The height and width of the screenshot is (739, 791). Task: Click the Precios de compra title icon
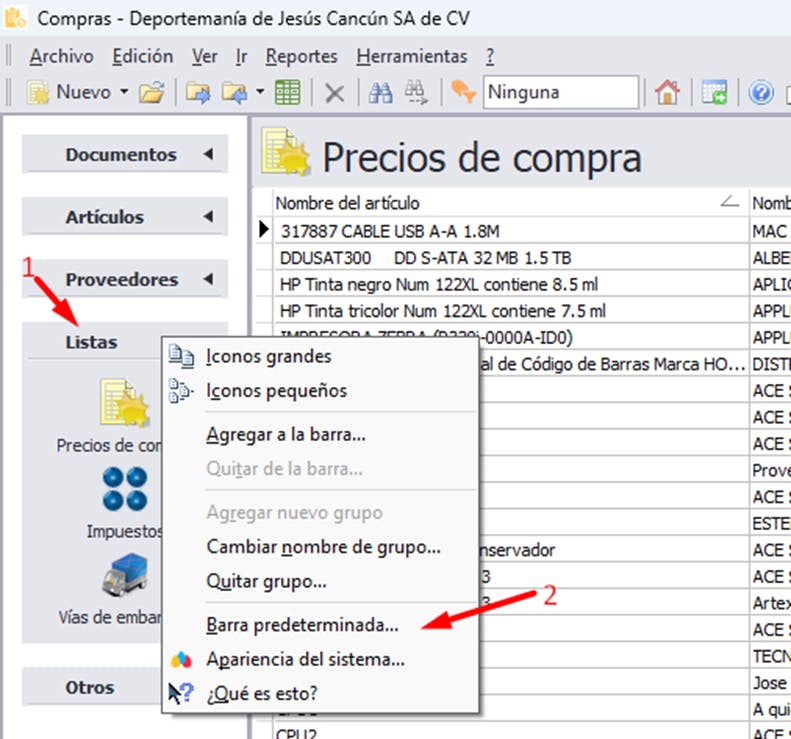coord(286,151)
